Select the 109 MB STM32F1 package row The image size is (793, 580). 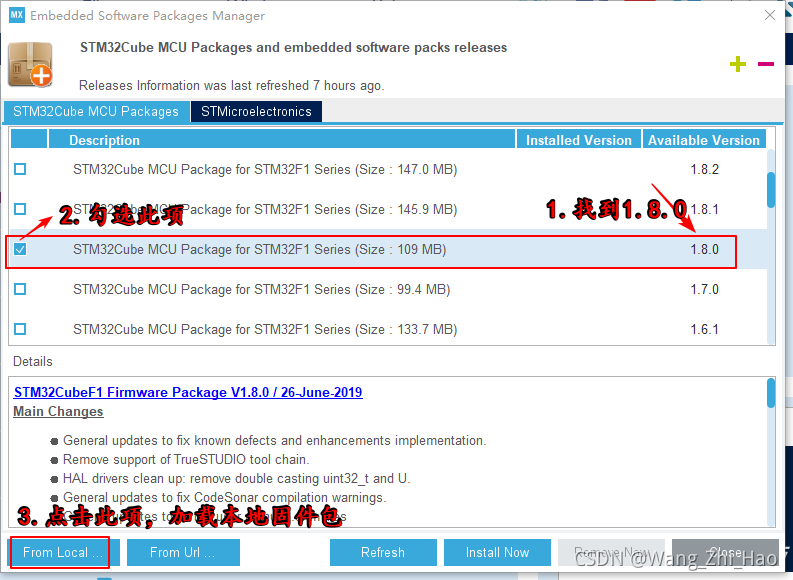pos(388,249)
